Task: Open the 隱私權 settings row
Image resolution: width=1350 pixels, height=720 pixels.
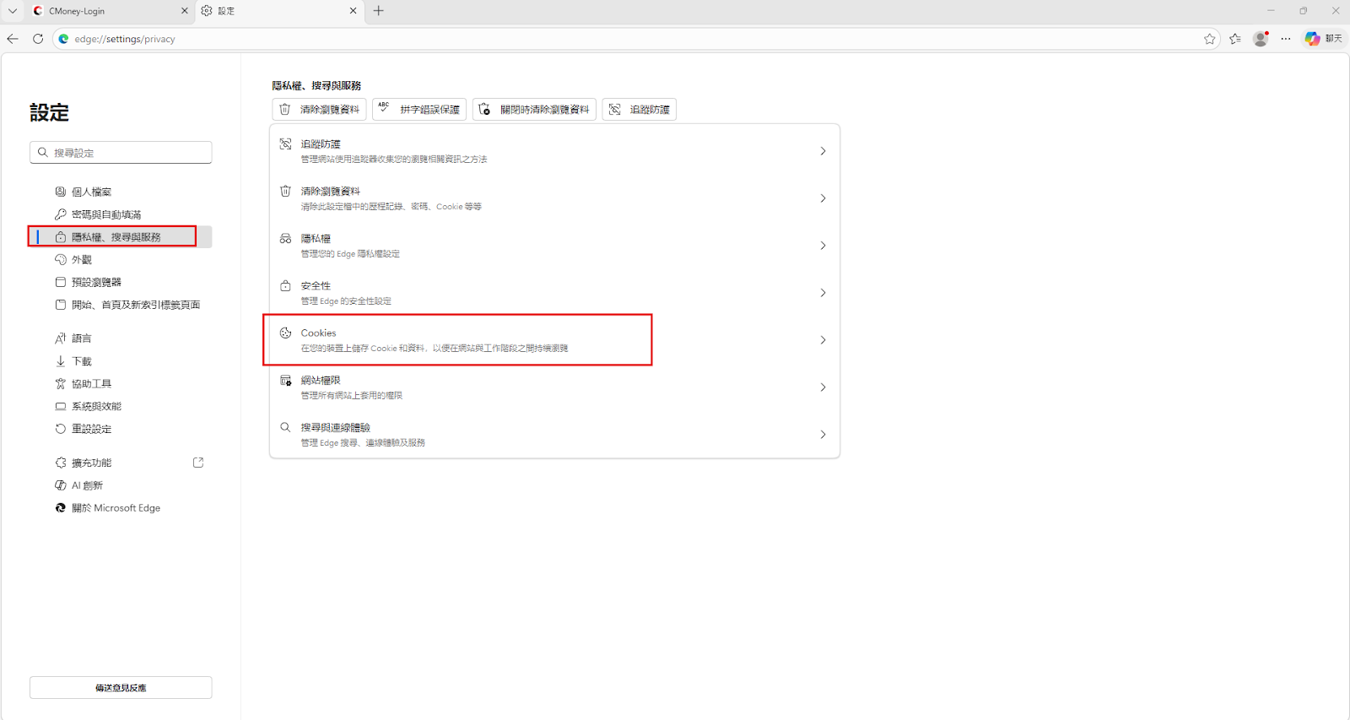Action: 555,245
